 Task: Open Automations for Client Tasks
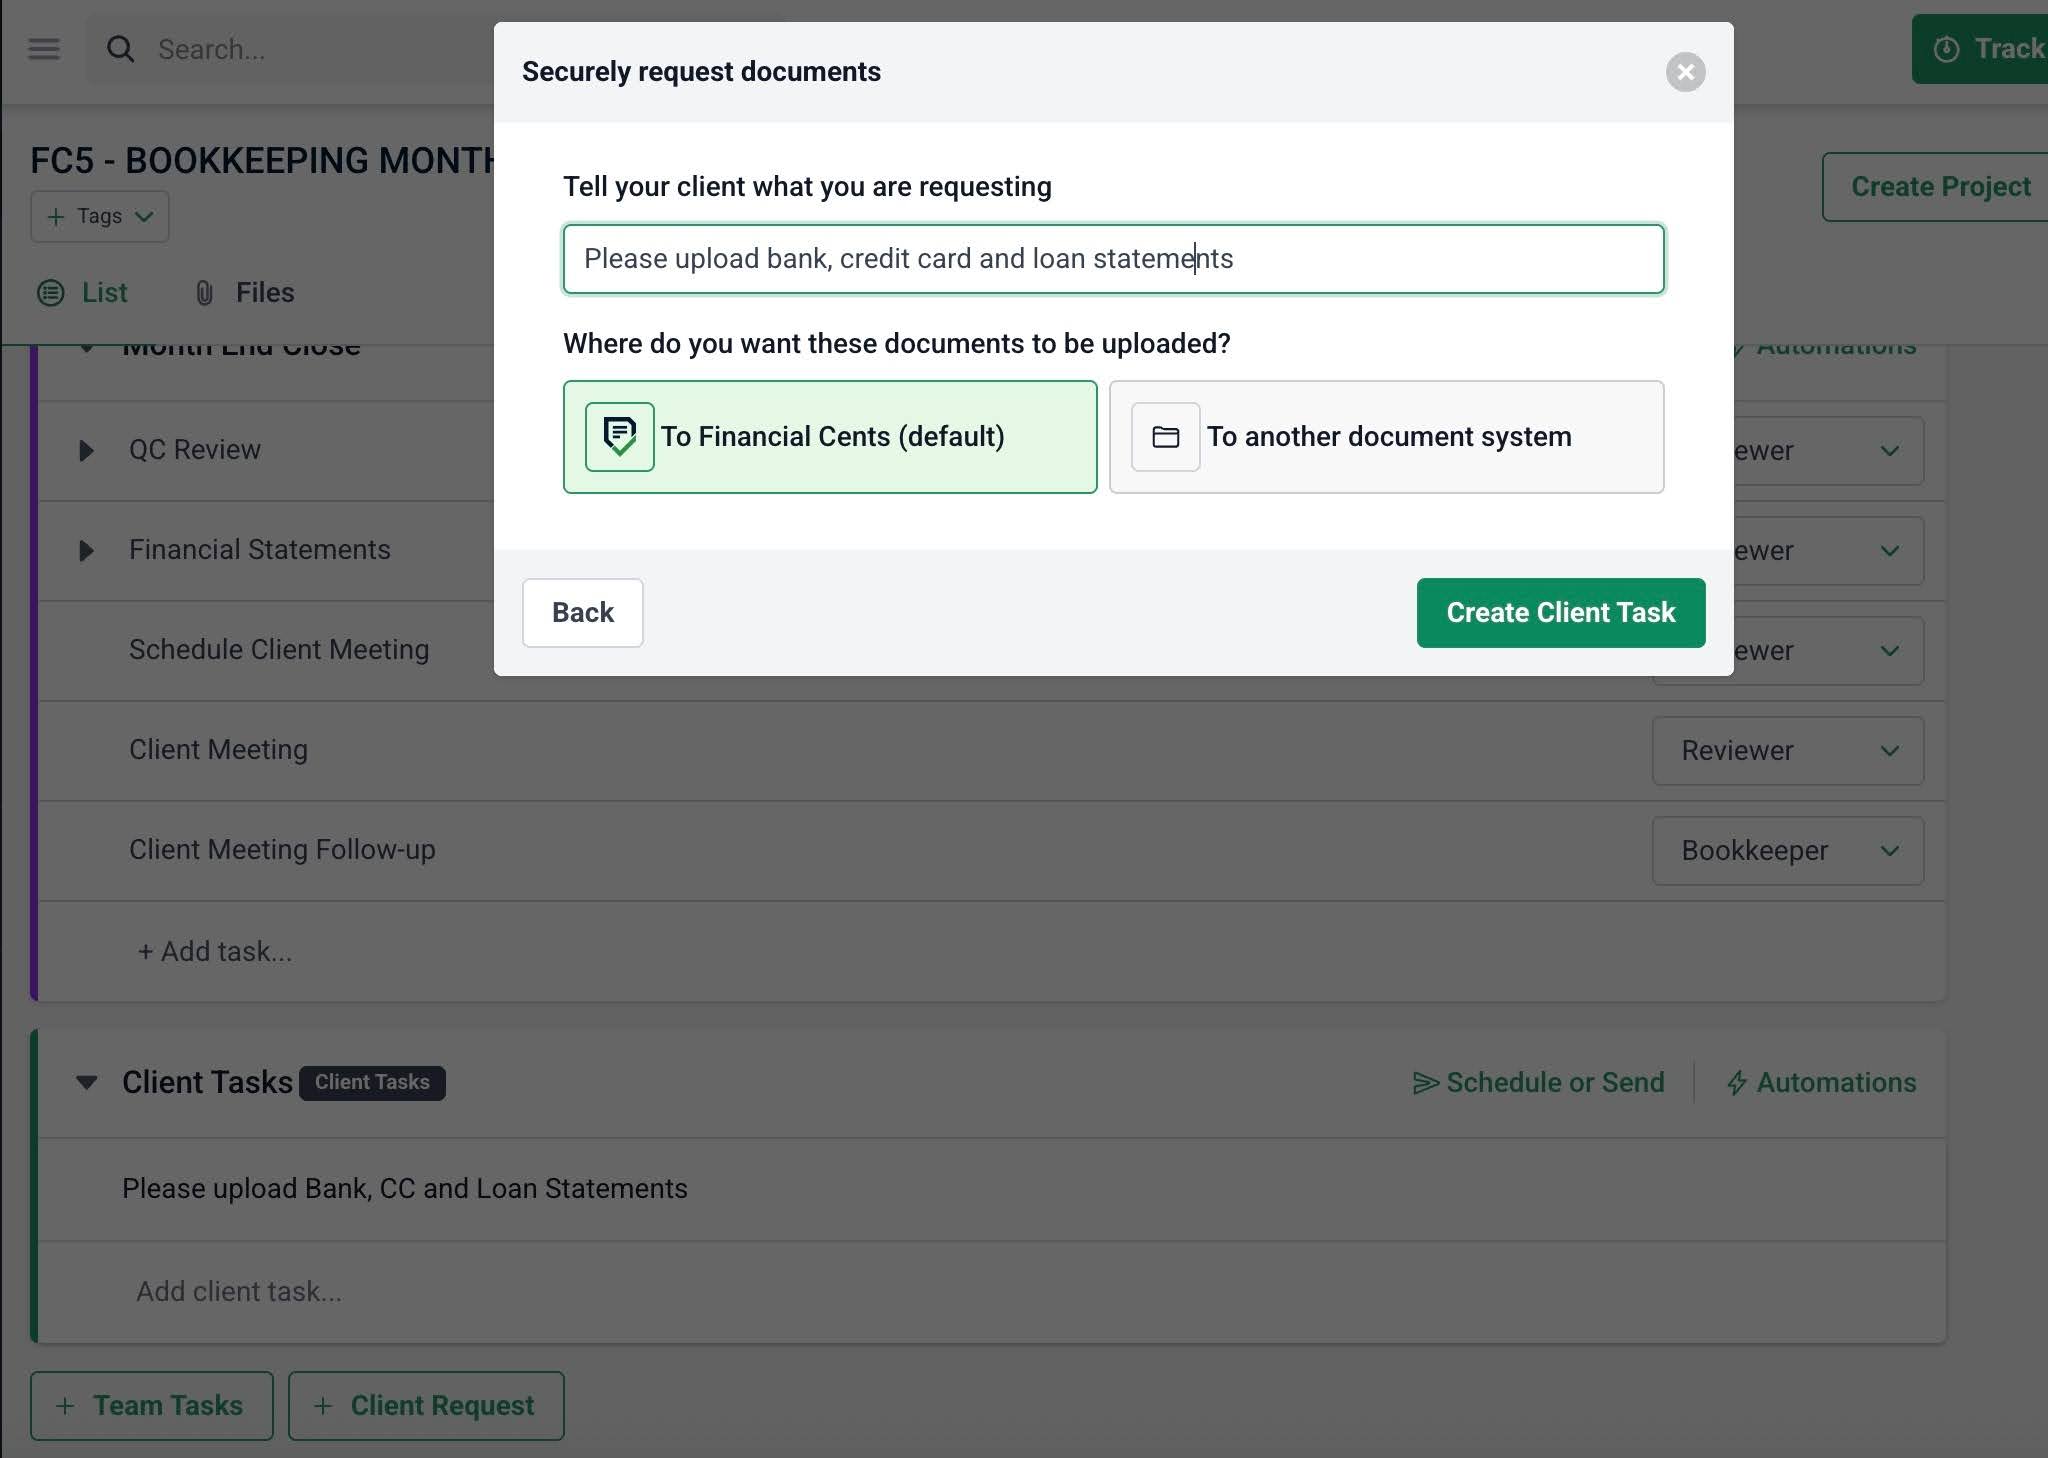(x=1821, y=1083)
